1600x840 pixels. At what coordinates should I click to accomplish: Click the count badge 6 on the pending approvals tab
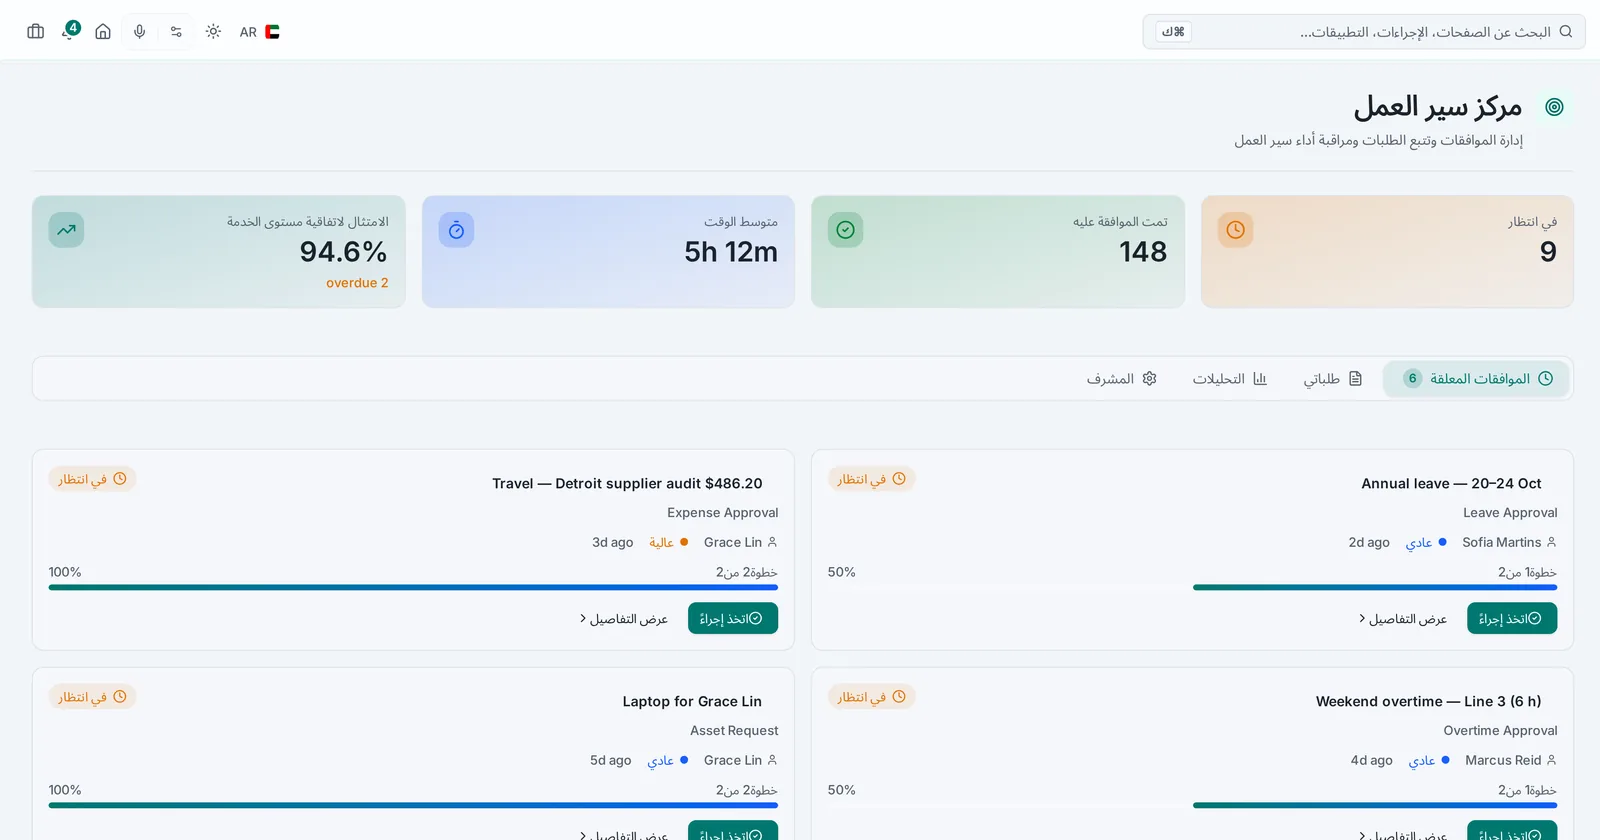click(1412, 379)
